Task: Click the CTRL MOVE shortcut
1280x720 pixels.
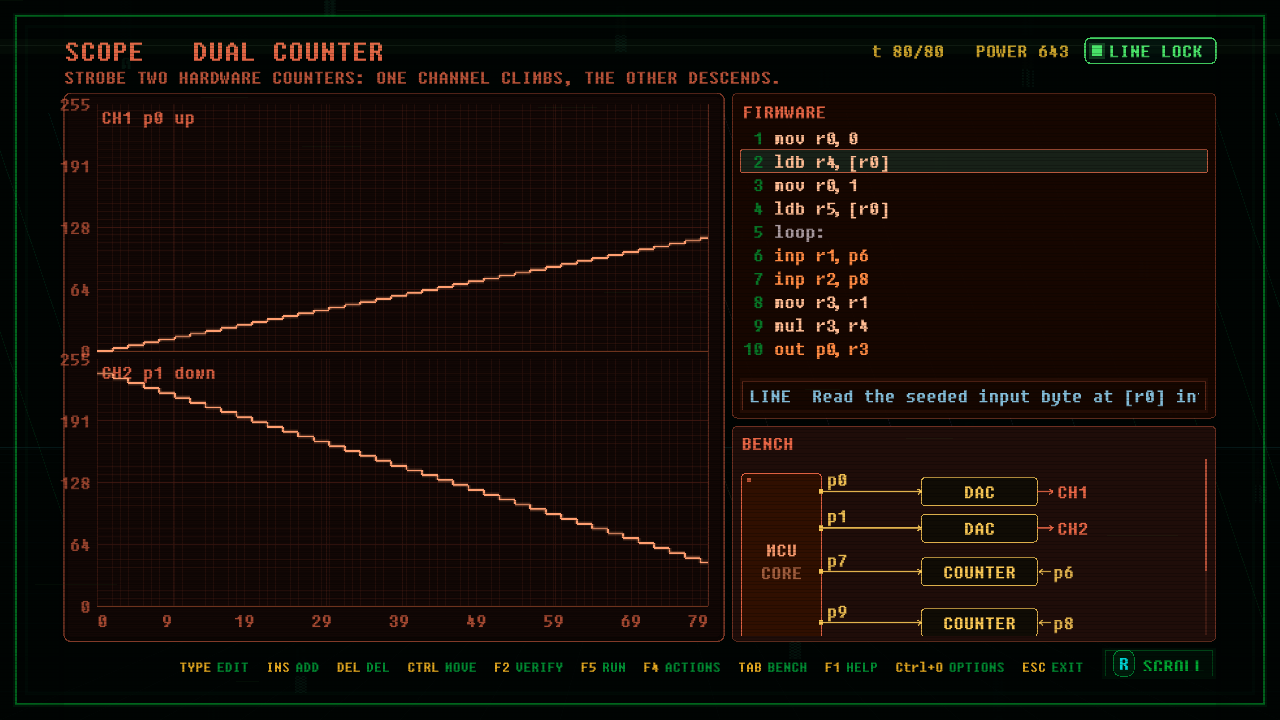Action: pos(442,667)
